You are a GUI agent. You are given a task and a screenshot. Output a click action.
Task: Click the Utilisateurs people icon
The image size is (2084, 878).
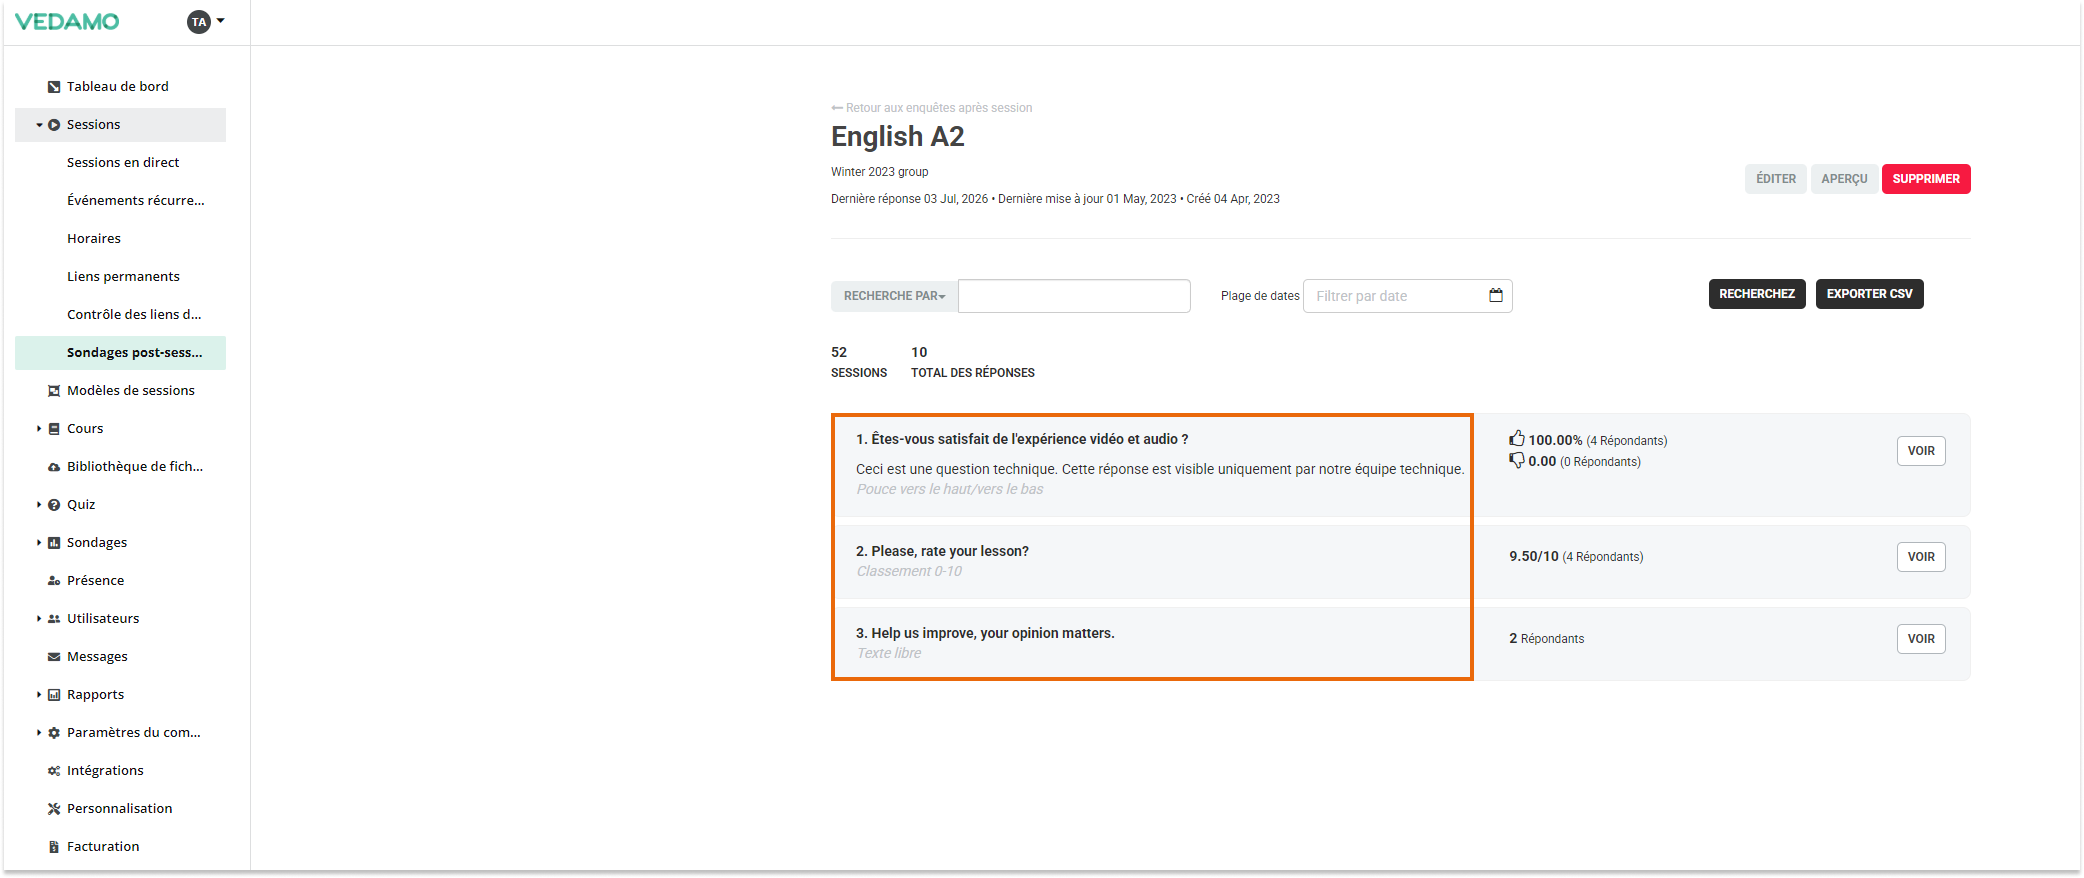tap(54, 619)
